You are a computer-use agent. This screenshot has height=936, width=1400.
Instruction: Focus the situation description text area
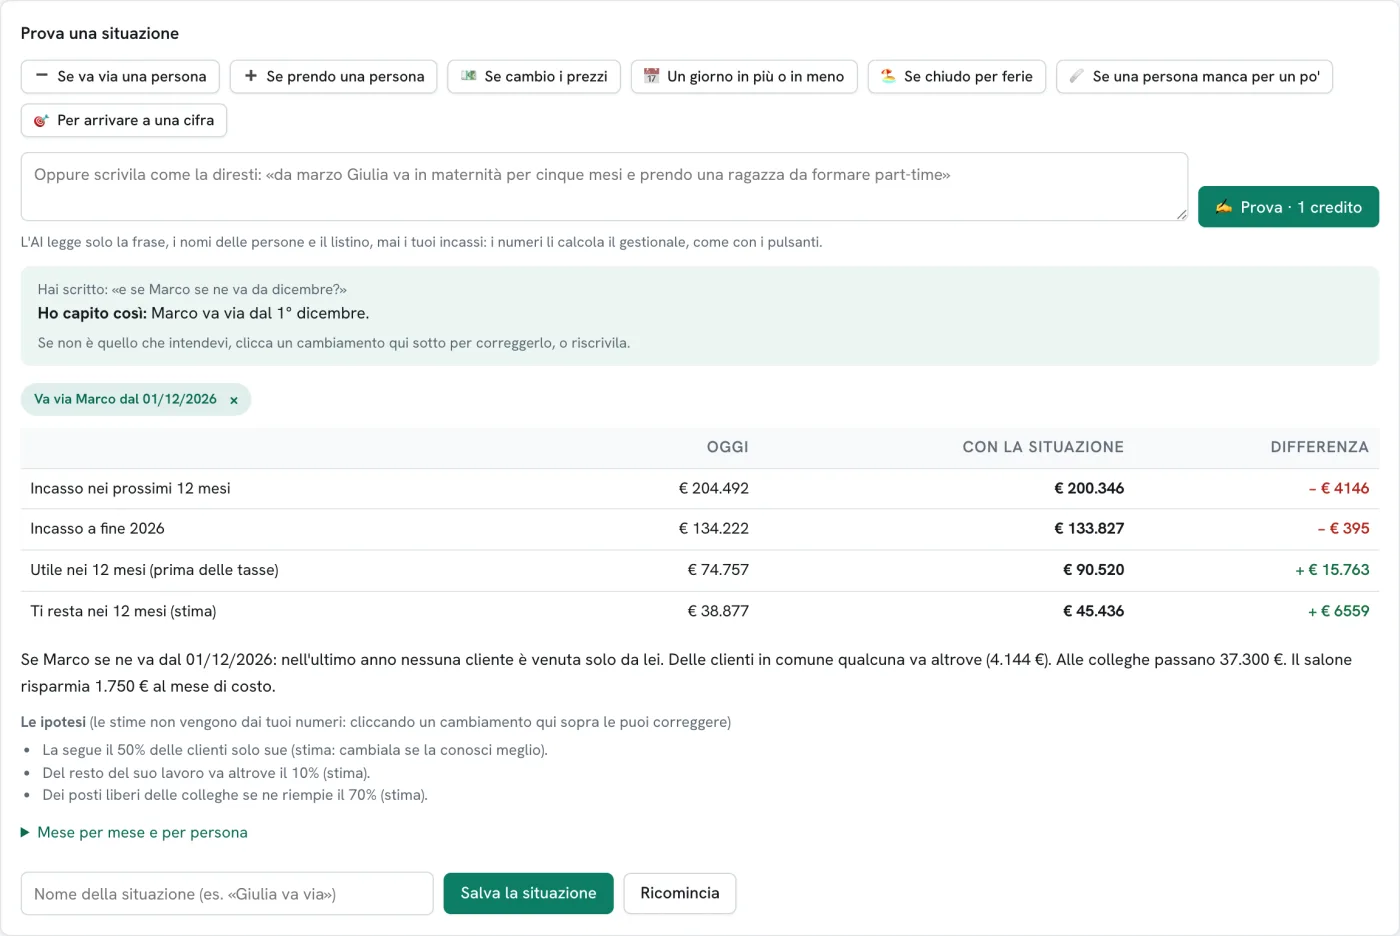(604, 187)
